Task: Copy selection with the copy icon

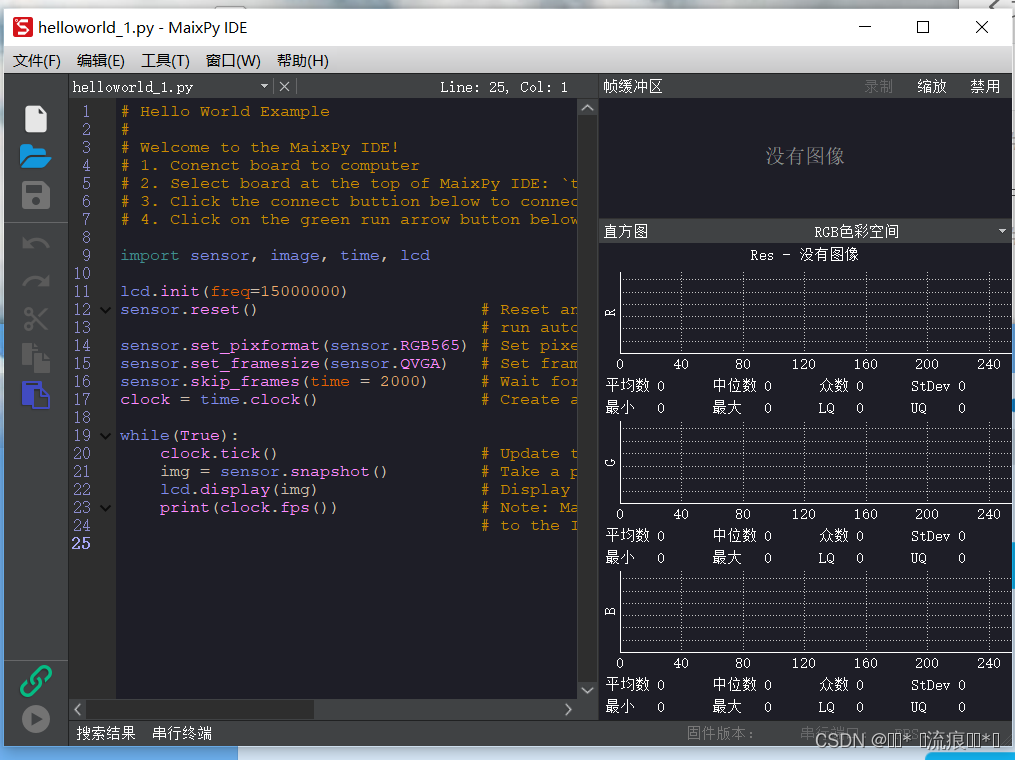Action: click(x=36, y=357)
